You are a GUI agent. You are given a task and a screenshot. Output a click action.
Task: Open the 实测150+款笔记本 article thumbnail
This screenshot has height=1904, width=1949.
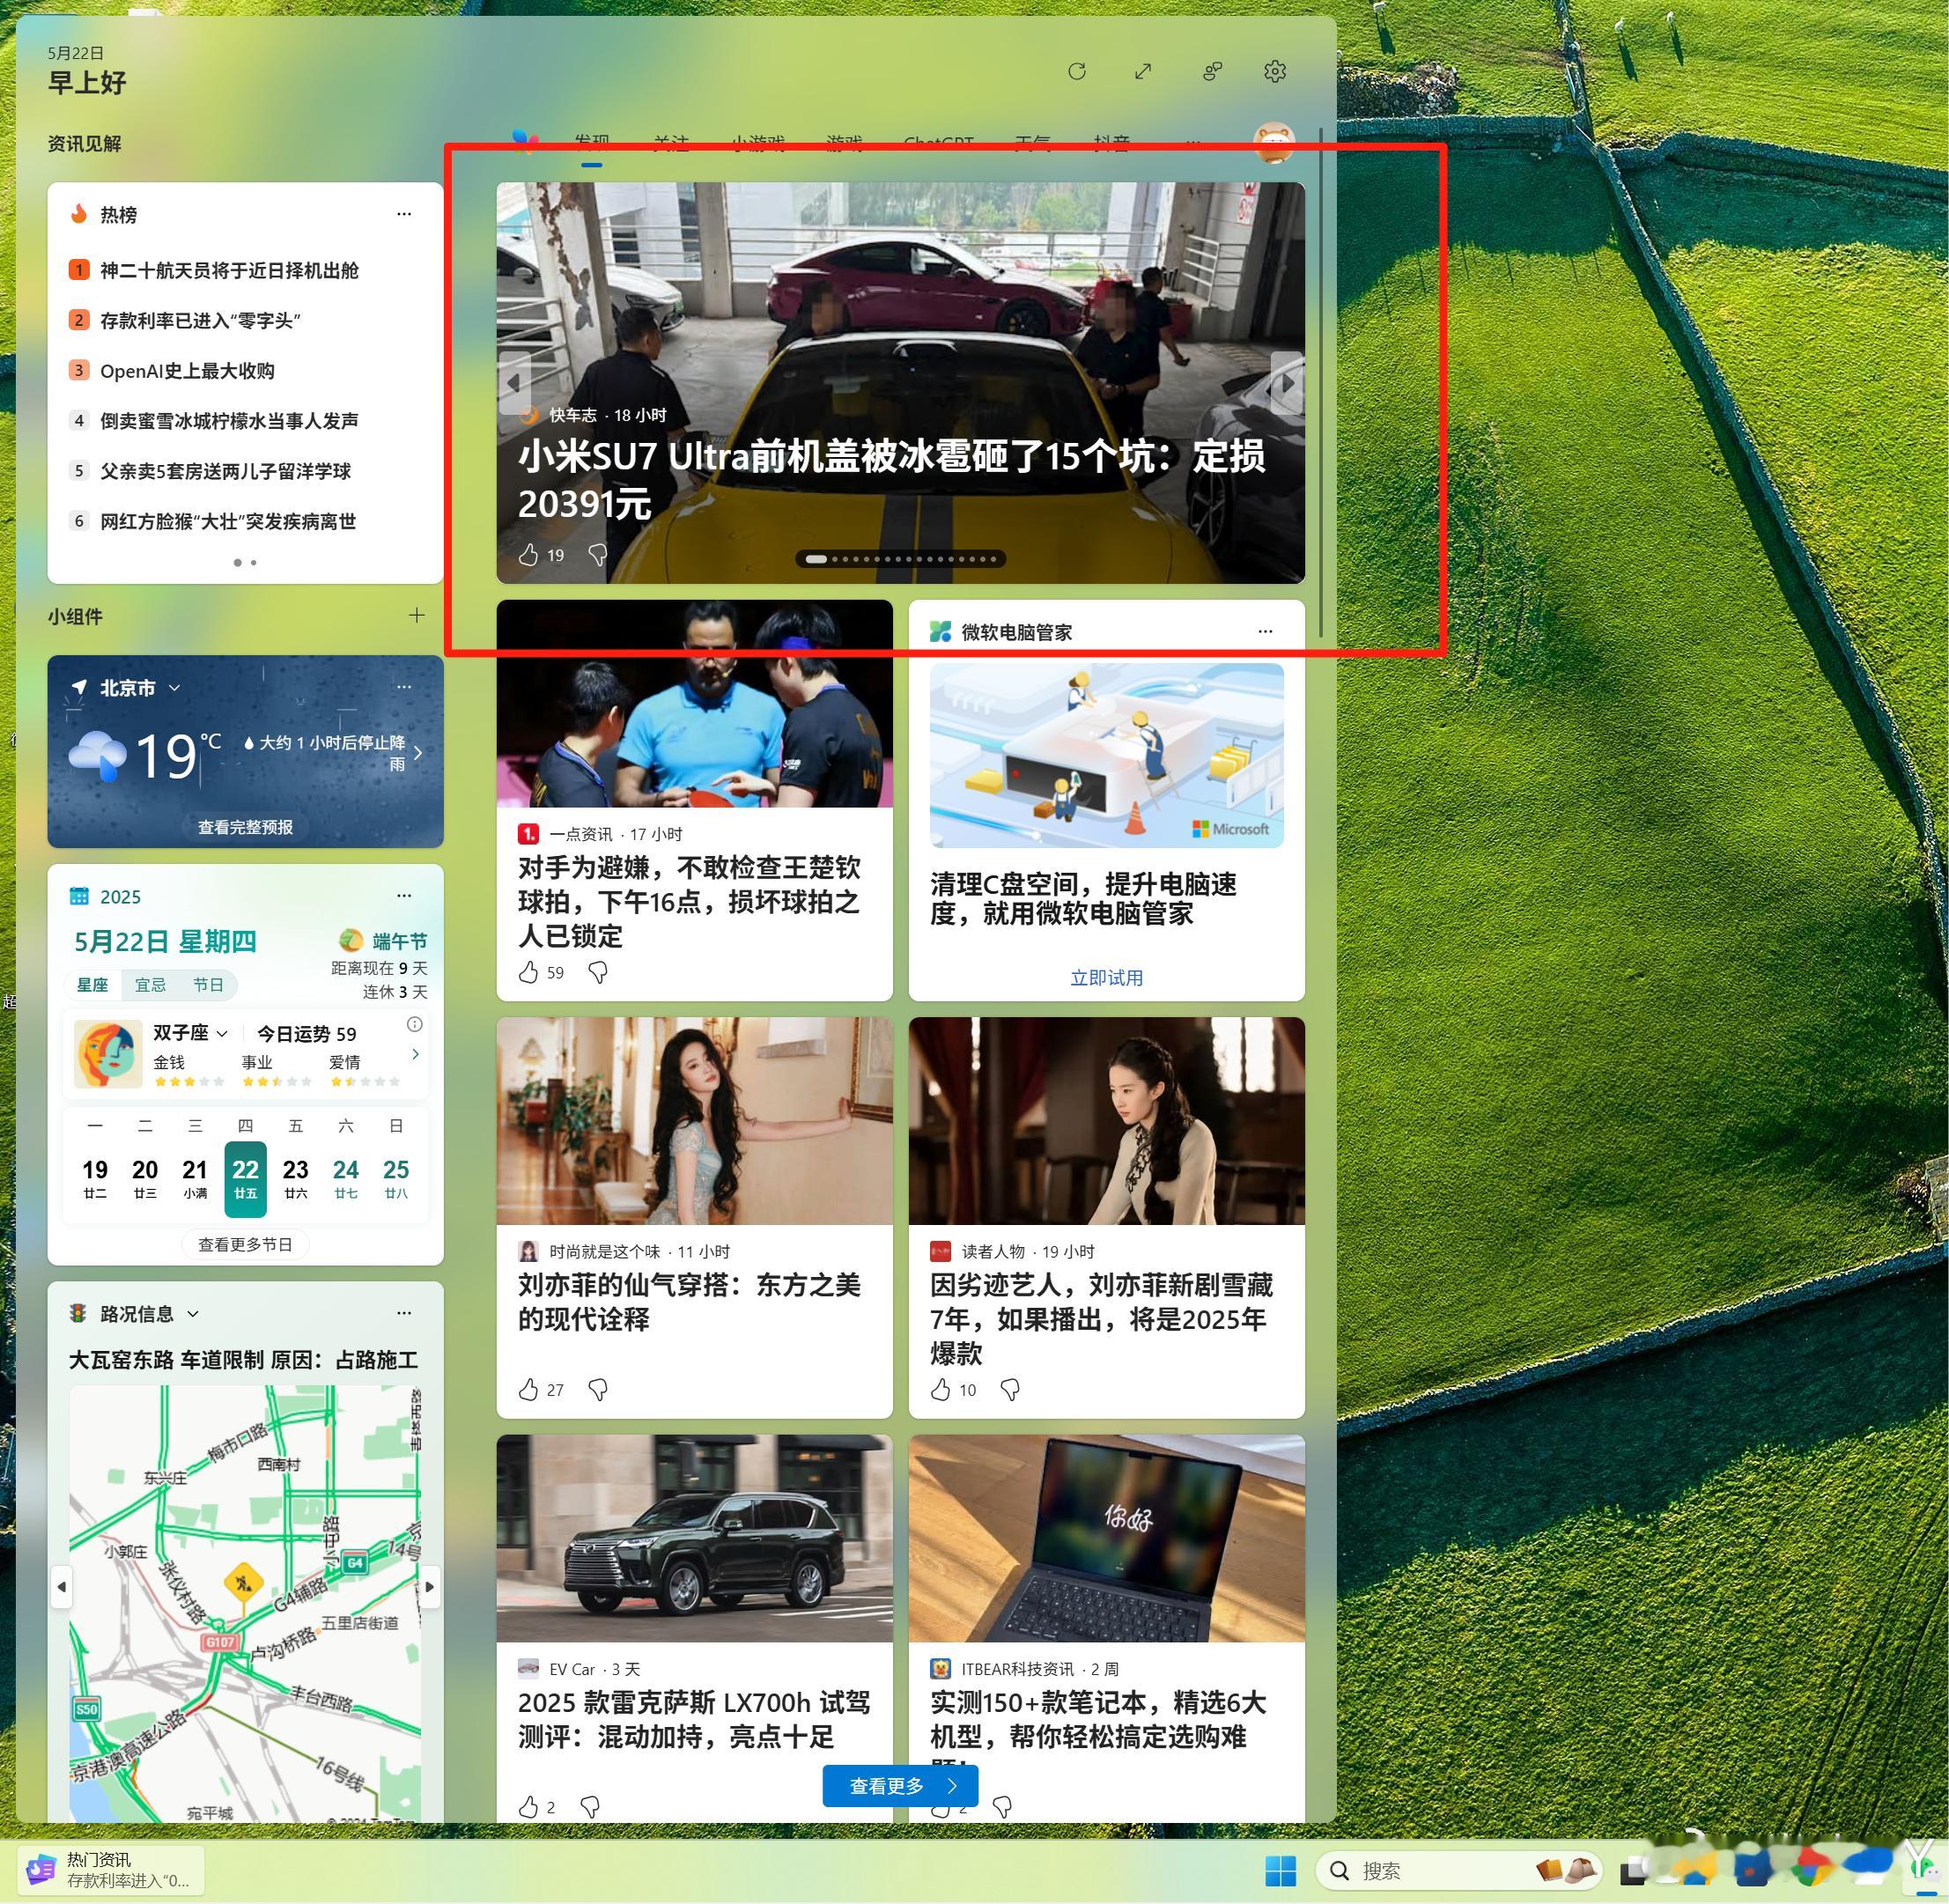pos(1106,1538)
